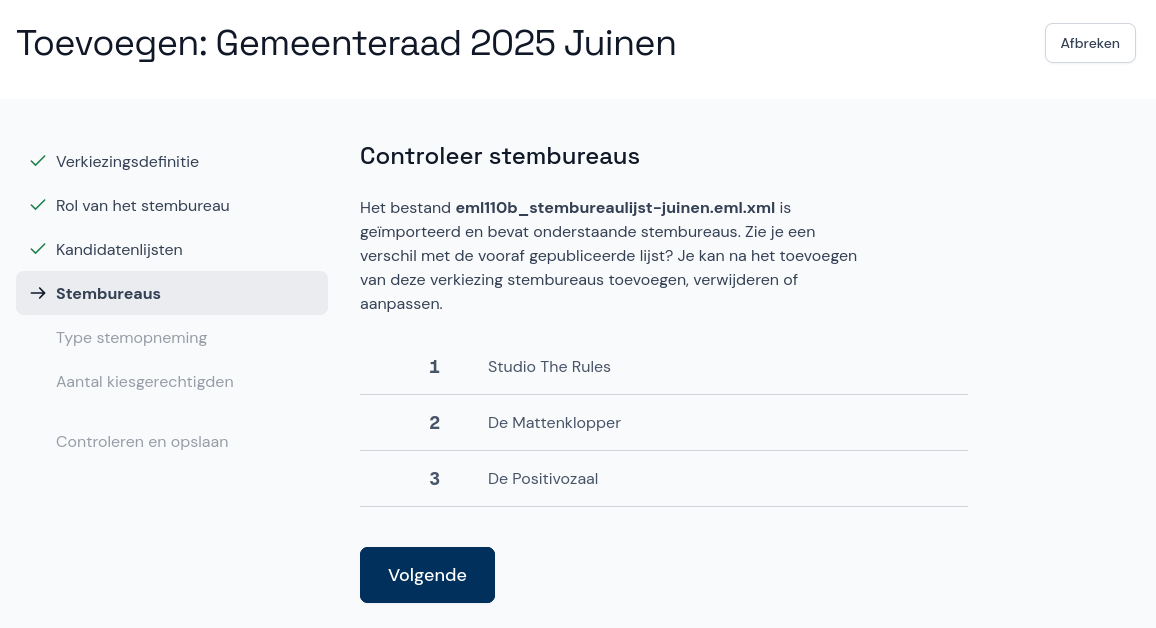1156x628 pixels.
Task: Open the Verkiezingsdefinitie step in the sidebar
Action: (x=127, y=161)
